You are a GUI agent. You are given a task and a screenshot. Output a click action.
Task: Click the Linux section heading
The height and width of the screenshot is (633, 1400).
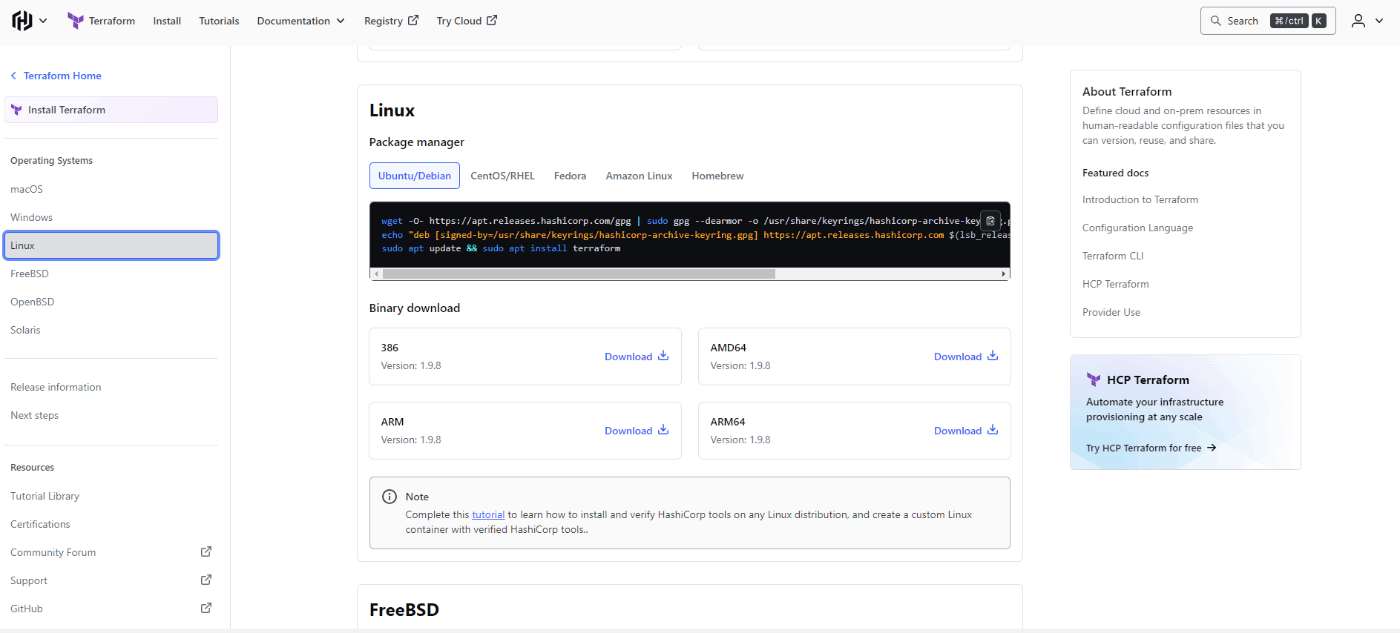click(x=392, y=111)
